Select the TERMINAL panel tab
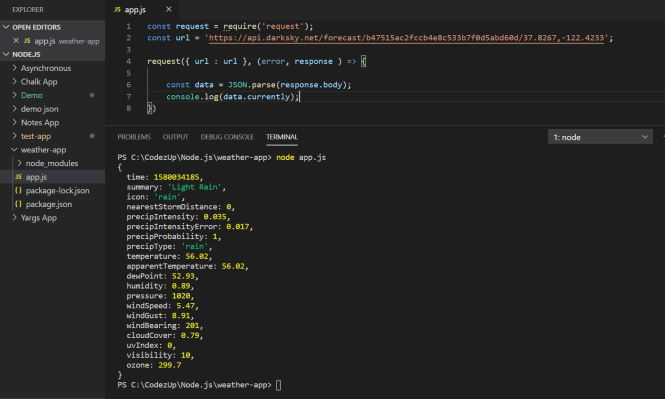The height and width of the screenshot is (399, 665). click(x=282, y=137)
